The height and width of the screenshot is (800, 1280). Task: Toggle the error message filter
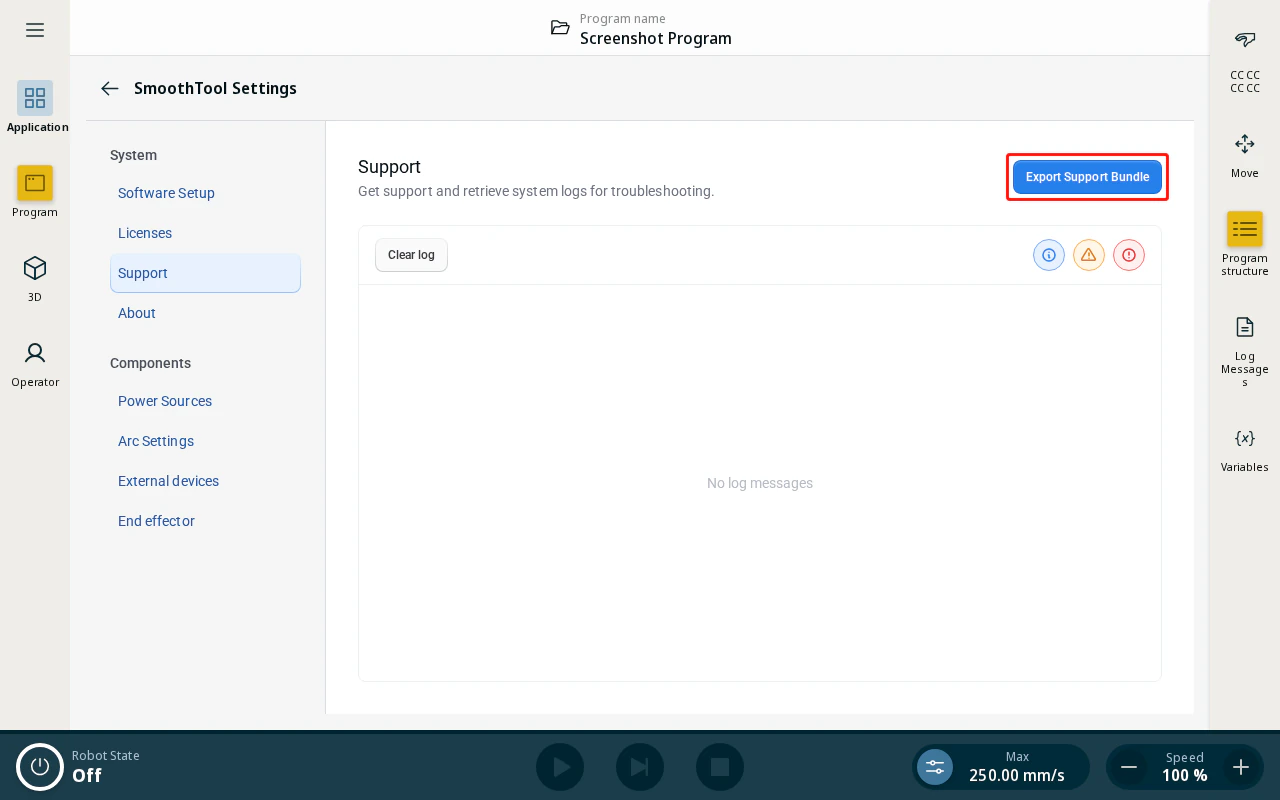point(1129,255)
